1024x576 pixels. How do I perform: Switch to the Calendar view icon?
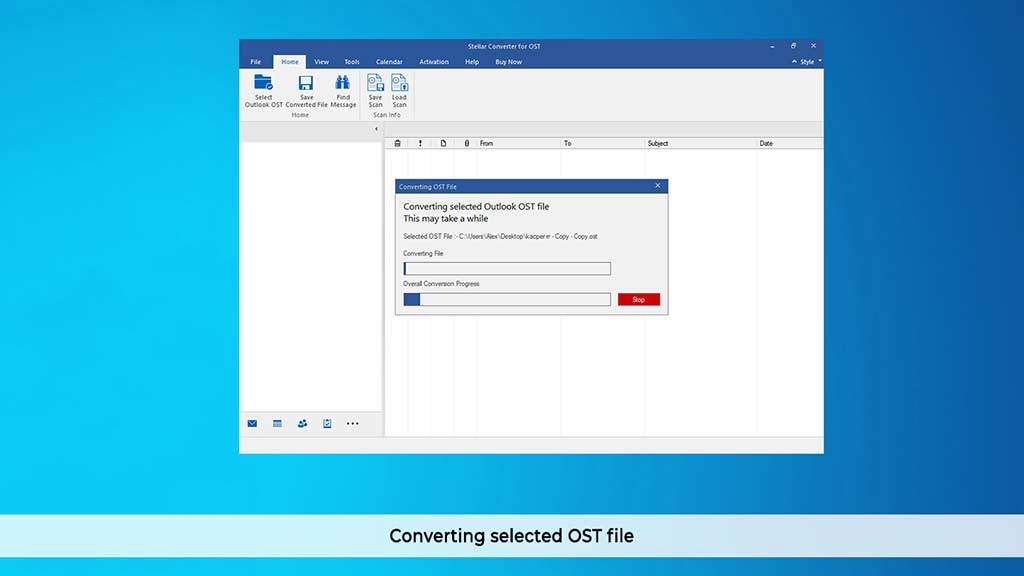point(278,423)
